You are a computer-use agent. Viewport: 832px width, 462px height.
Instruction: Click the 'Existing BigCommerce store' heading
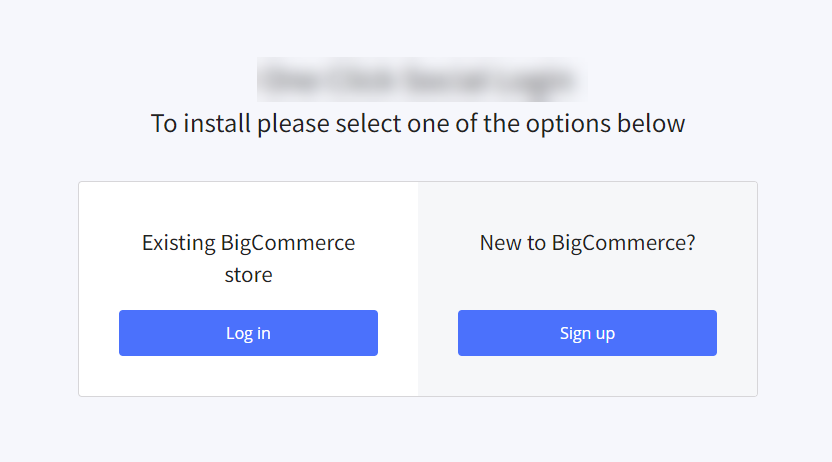(x=248, y=258)
